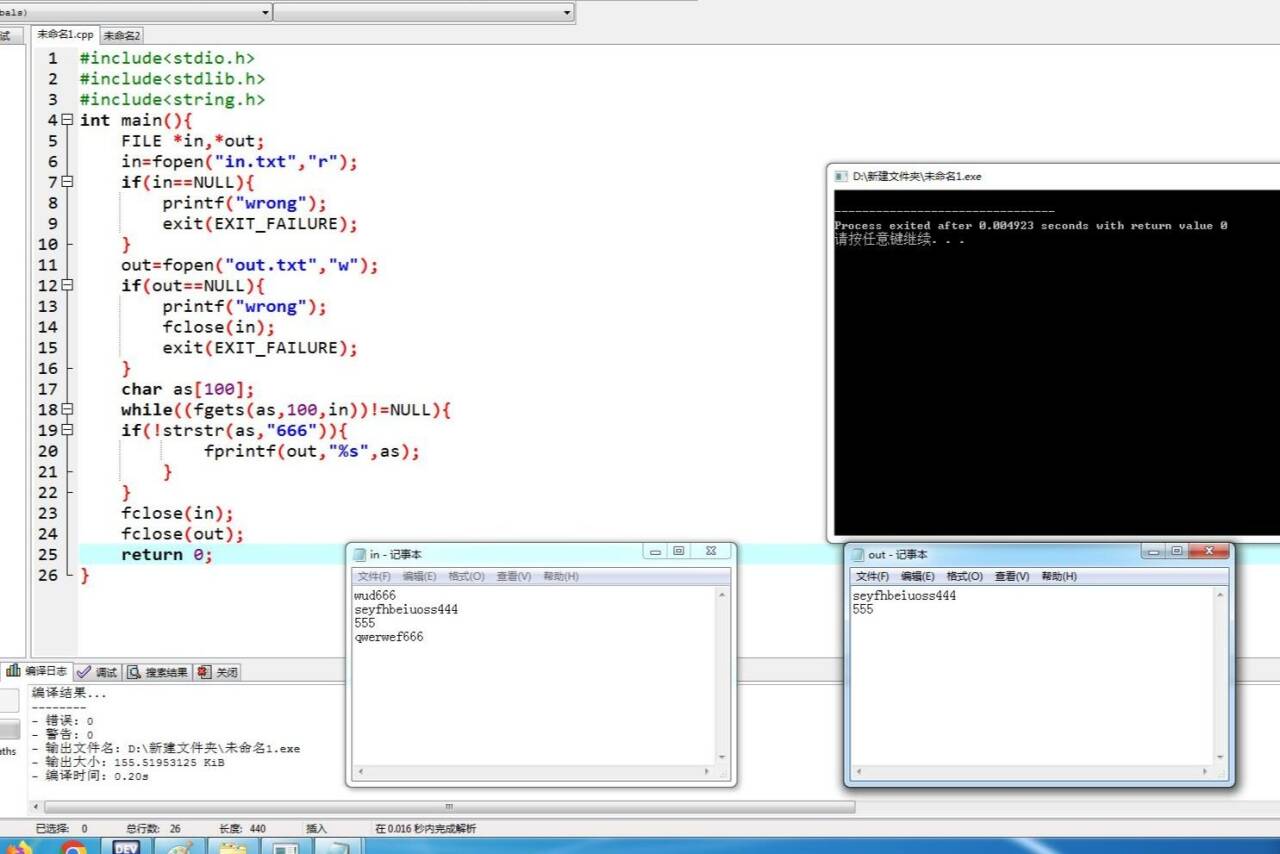Open 帮助(H) menu in the out - 记事本 window
This screenshot has height=854, width=1280.
1059,577
